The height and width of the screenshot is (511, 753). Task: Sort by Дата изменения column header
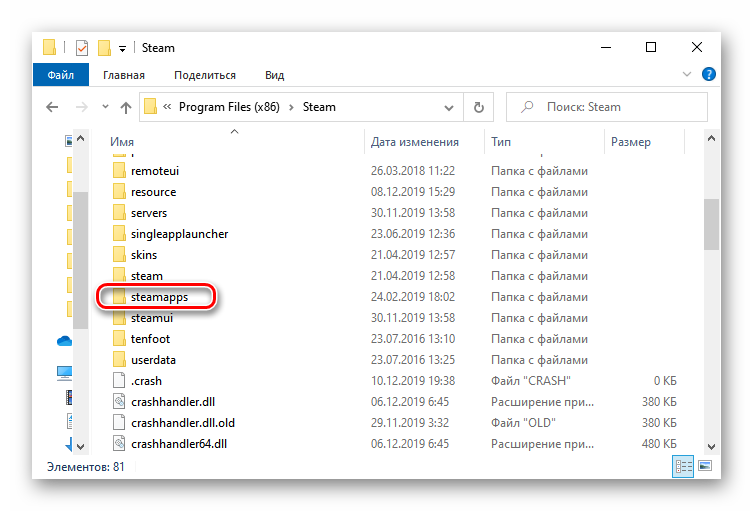[x=414, y=142]
